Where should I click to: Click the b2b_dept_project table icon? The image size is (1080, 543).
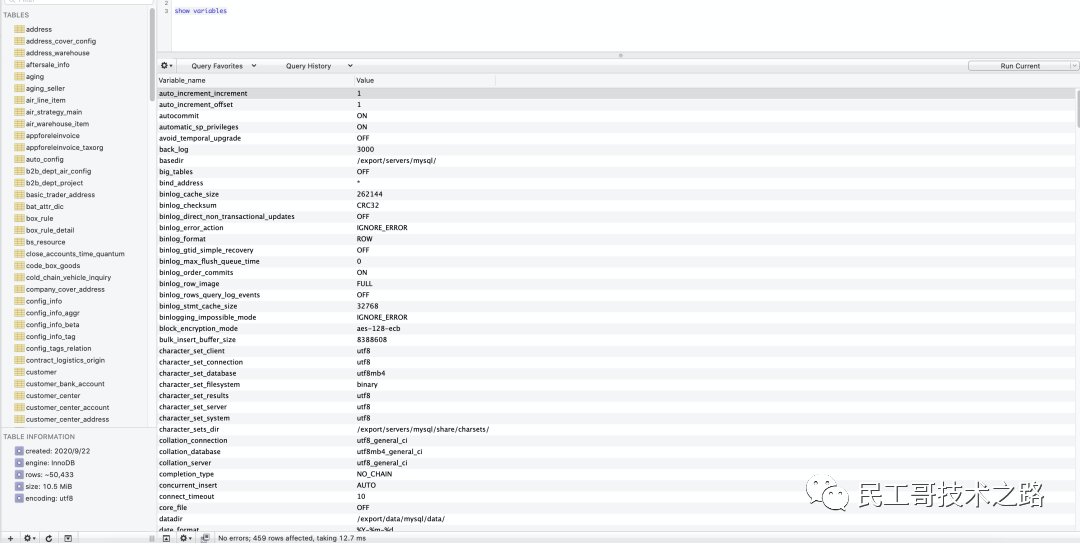19,183
